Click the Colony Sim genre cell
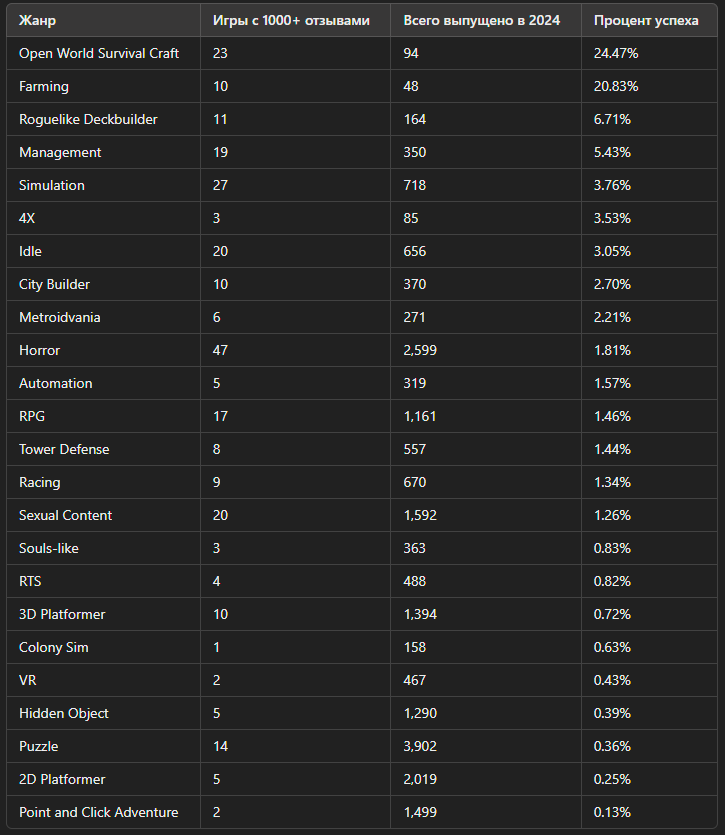The width and height of the screenshot is (725, 835). [54, 647]
